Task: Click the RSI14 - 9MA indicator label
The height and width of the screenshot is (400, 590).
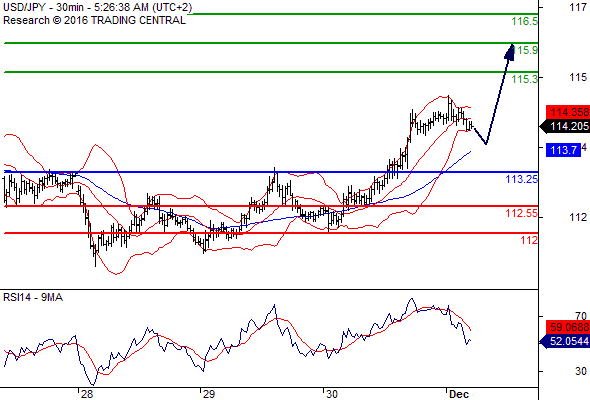Action: coord(33,297)
